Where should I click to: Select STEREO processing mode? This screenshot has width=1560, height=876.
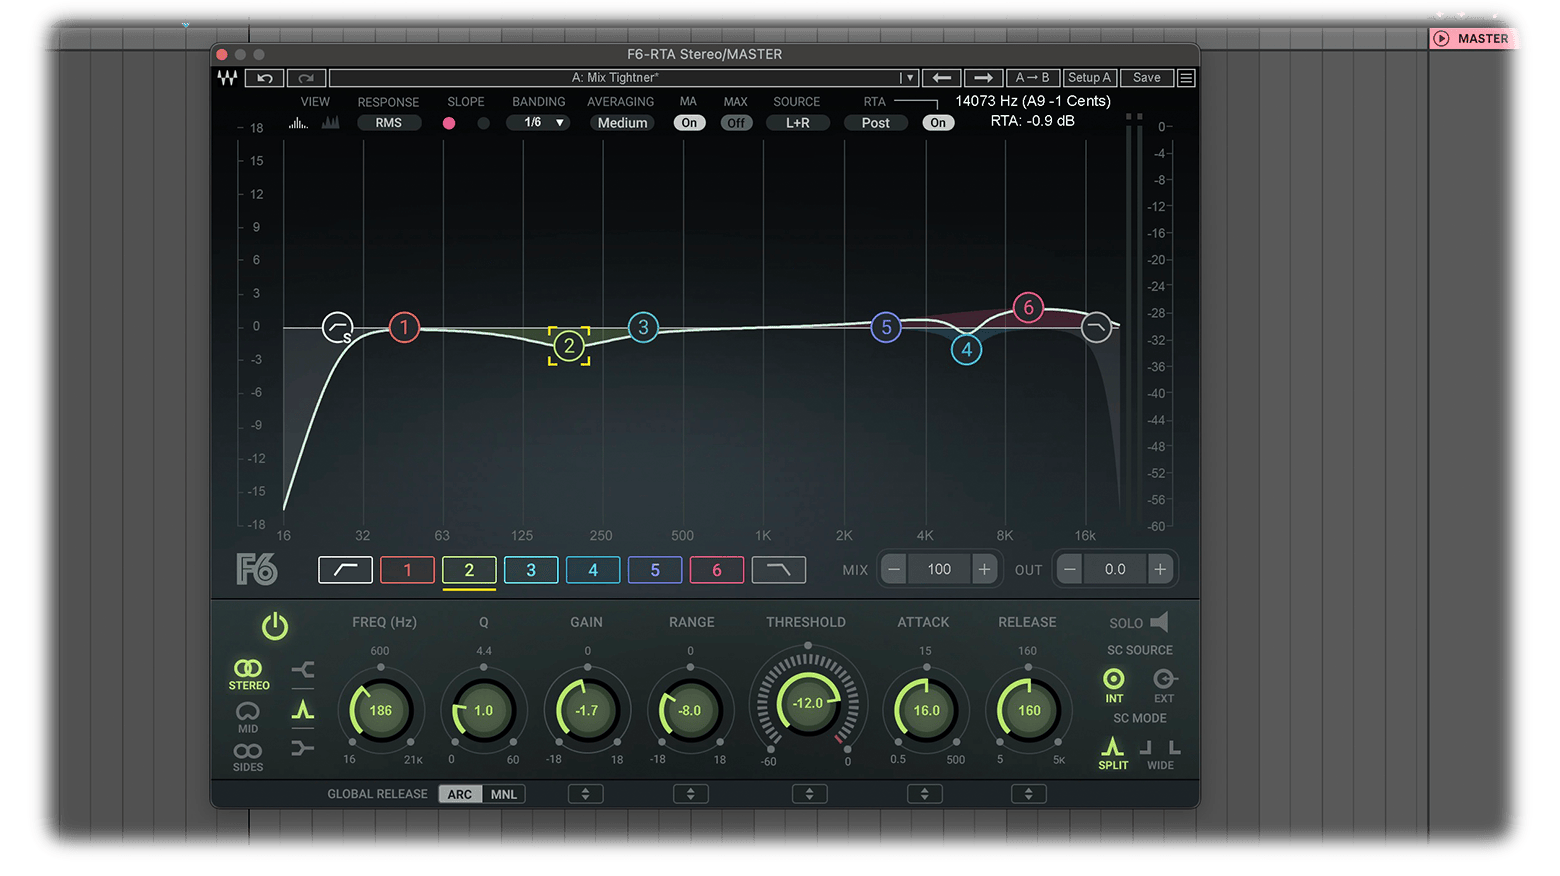[x=249, y=675]
